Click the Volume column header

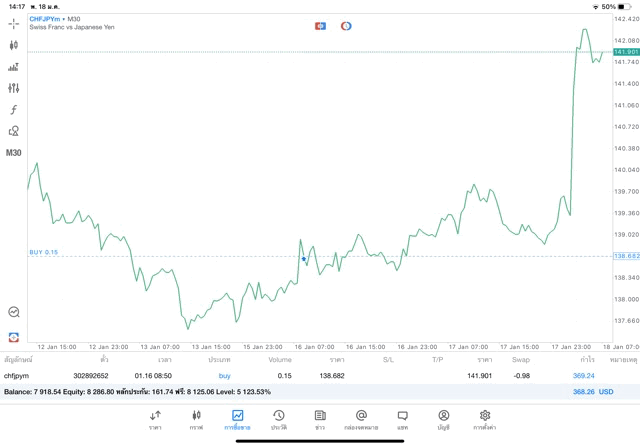pyautogui.click(x=280, y=360)
